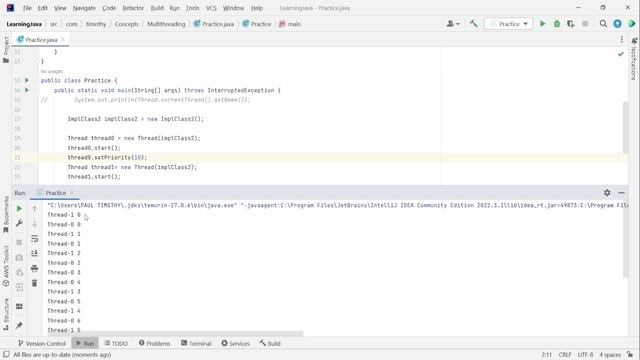The width and height of the screenshot is (640, 360).
Task: Click the exit icon in the Run sidebar
Action: pyautogui.click(x=19, y=287)
